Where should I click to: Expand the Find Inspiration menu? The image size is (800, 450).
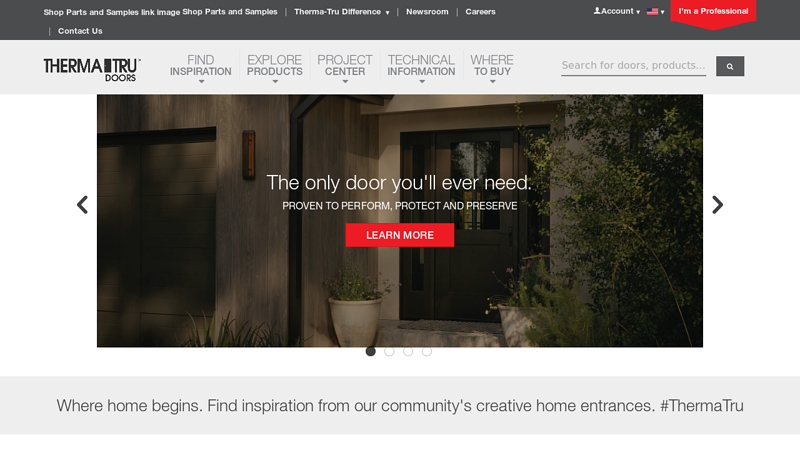tap(200, 67)
